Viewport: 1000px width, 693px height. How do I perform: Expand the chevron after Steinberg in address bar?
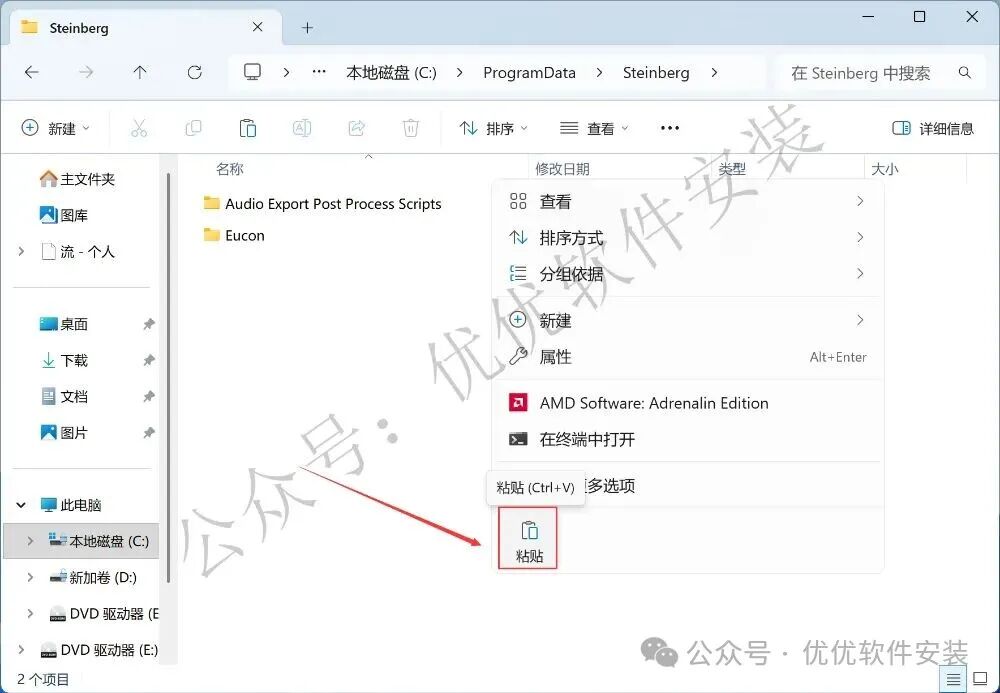tap(714, 73)
